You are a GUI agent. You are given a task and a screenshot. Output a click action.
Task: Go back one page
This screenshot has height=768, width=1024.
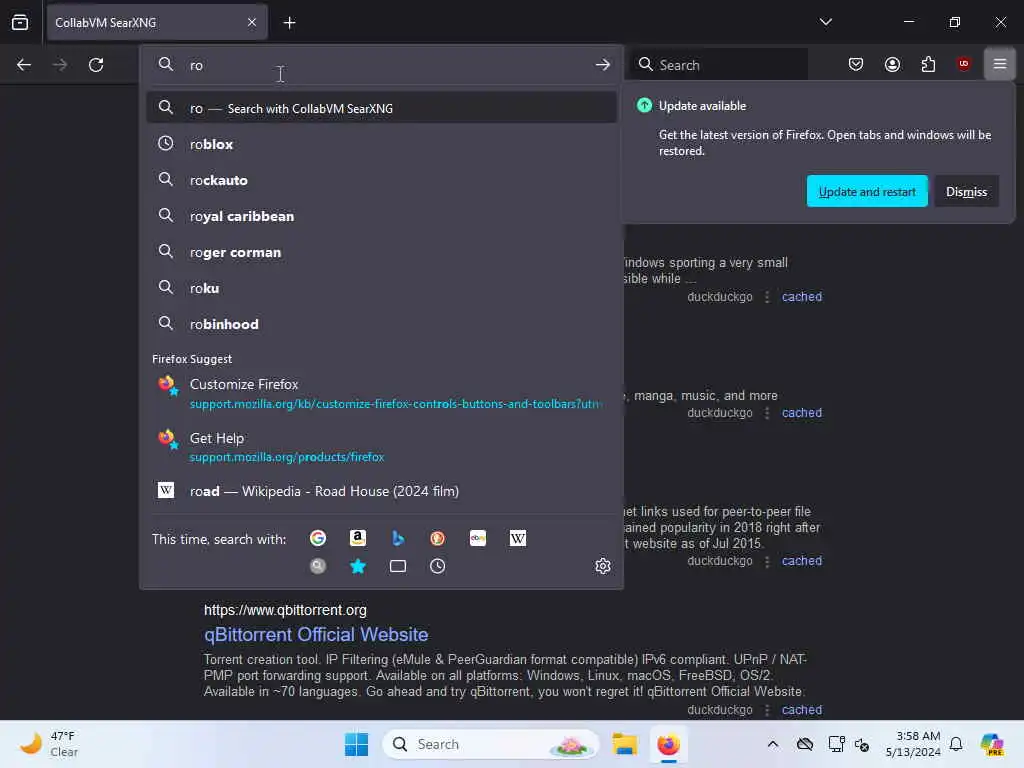(24, 65)
